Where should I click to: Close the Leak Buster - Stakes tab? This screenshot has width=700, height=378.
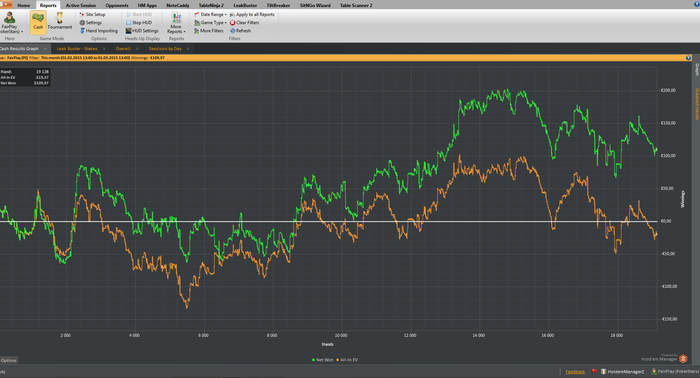pos(104,49)
